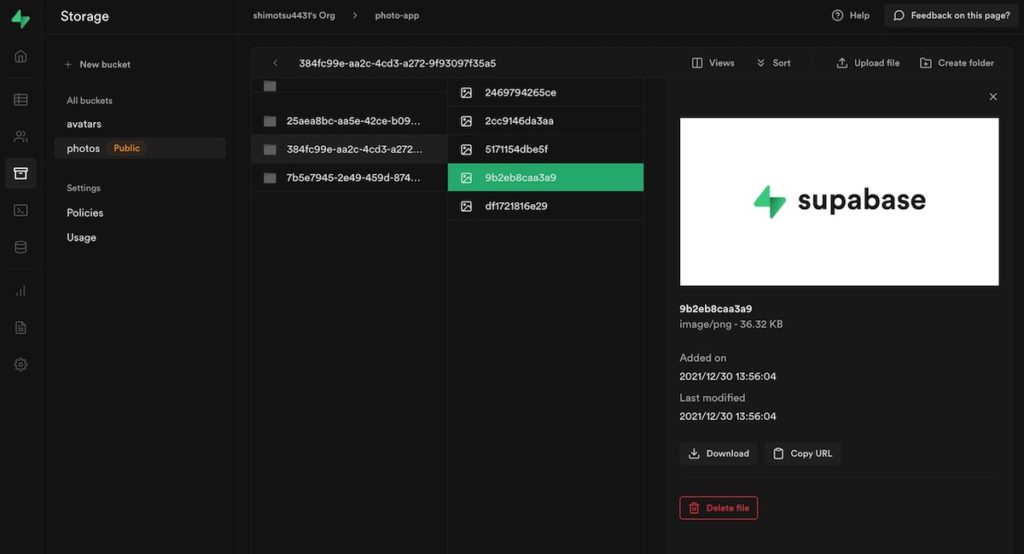Open the Home icon in sidebar

[x=20, y=56]
